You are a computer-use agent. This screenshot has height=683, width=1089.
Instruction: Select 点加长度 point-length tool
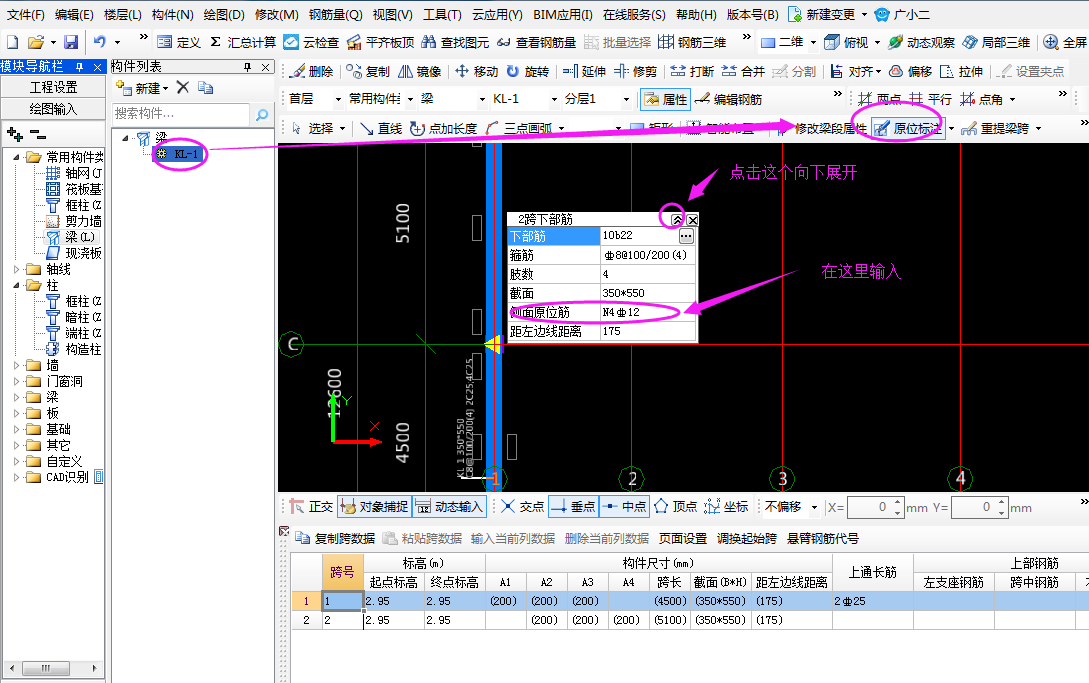point(443,129)
